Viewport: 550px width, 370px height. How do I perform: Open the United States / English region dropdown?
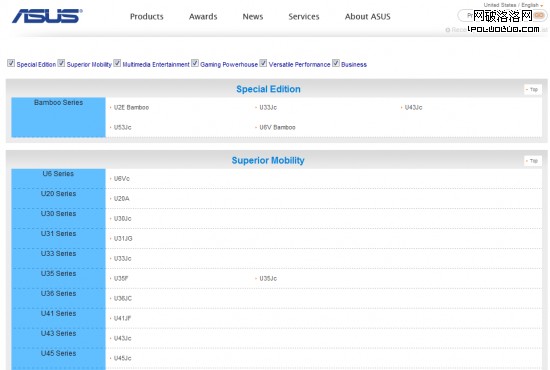pyautogui.click(x=513, y=5)
